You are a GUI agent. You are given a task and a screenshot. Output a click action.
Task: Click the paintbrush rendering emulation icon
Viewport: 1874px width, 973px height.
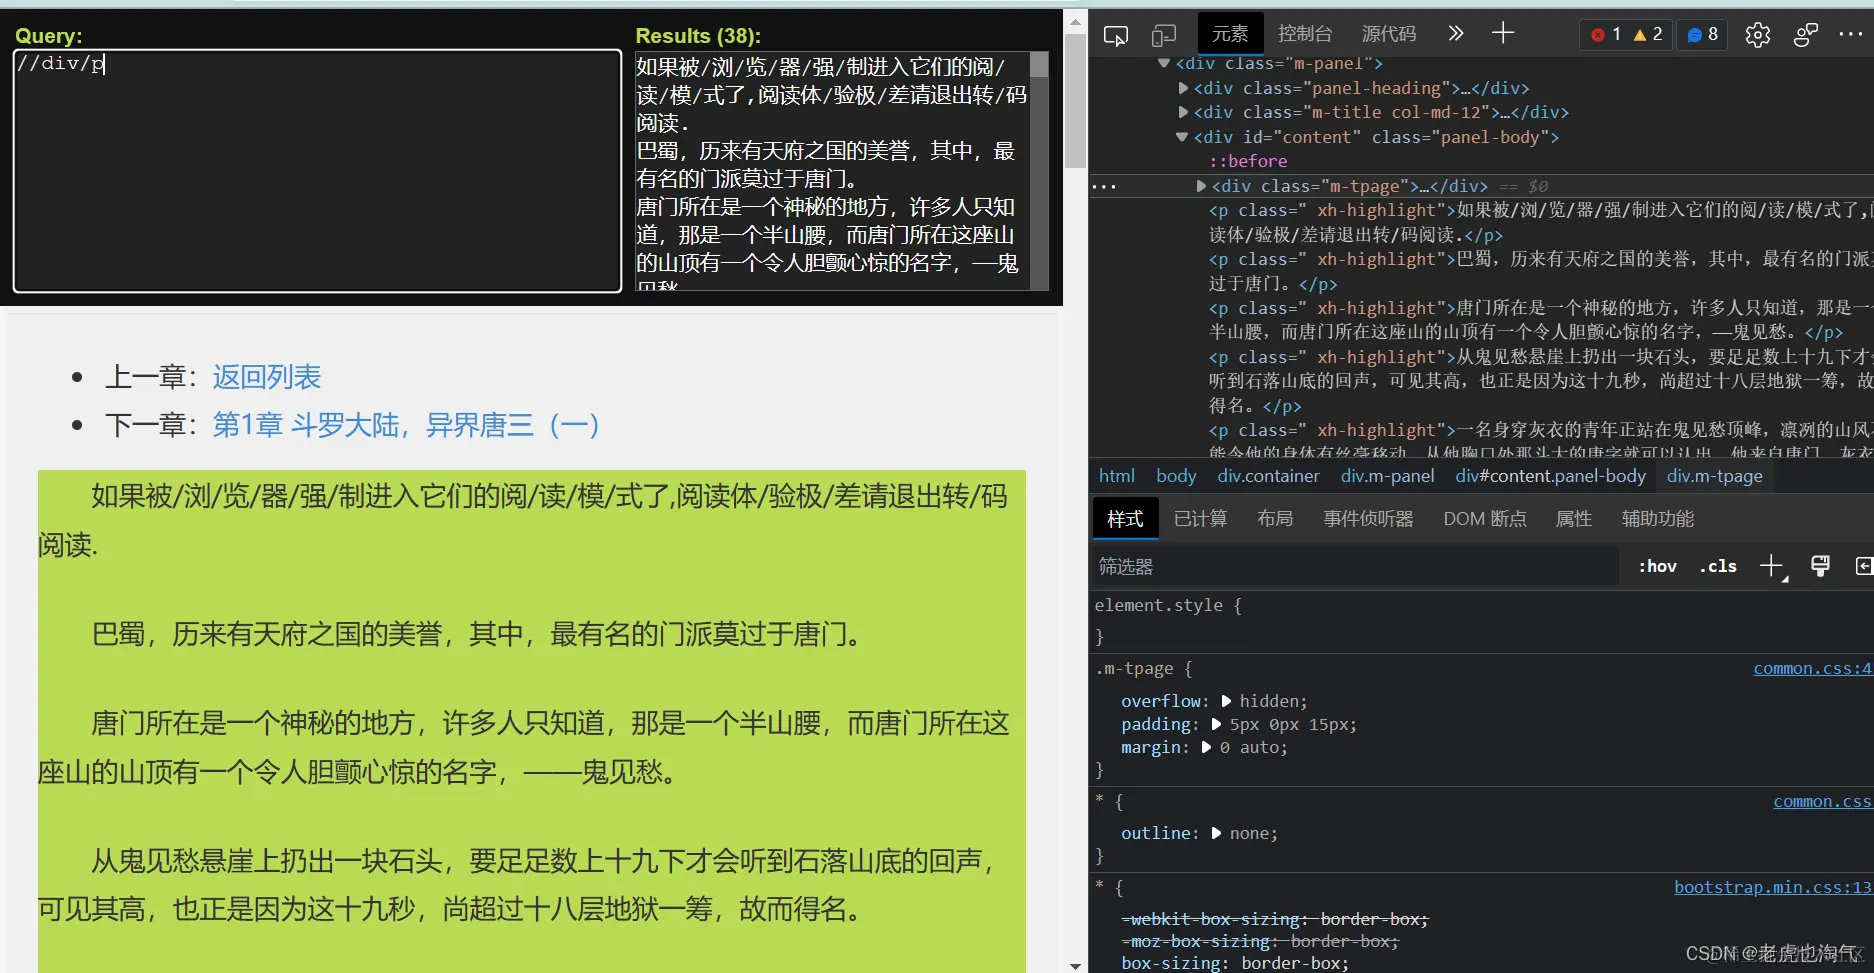(1819, 566)
